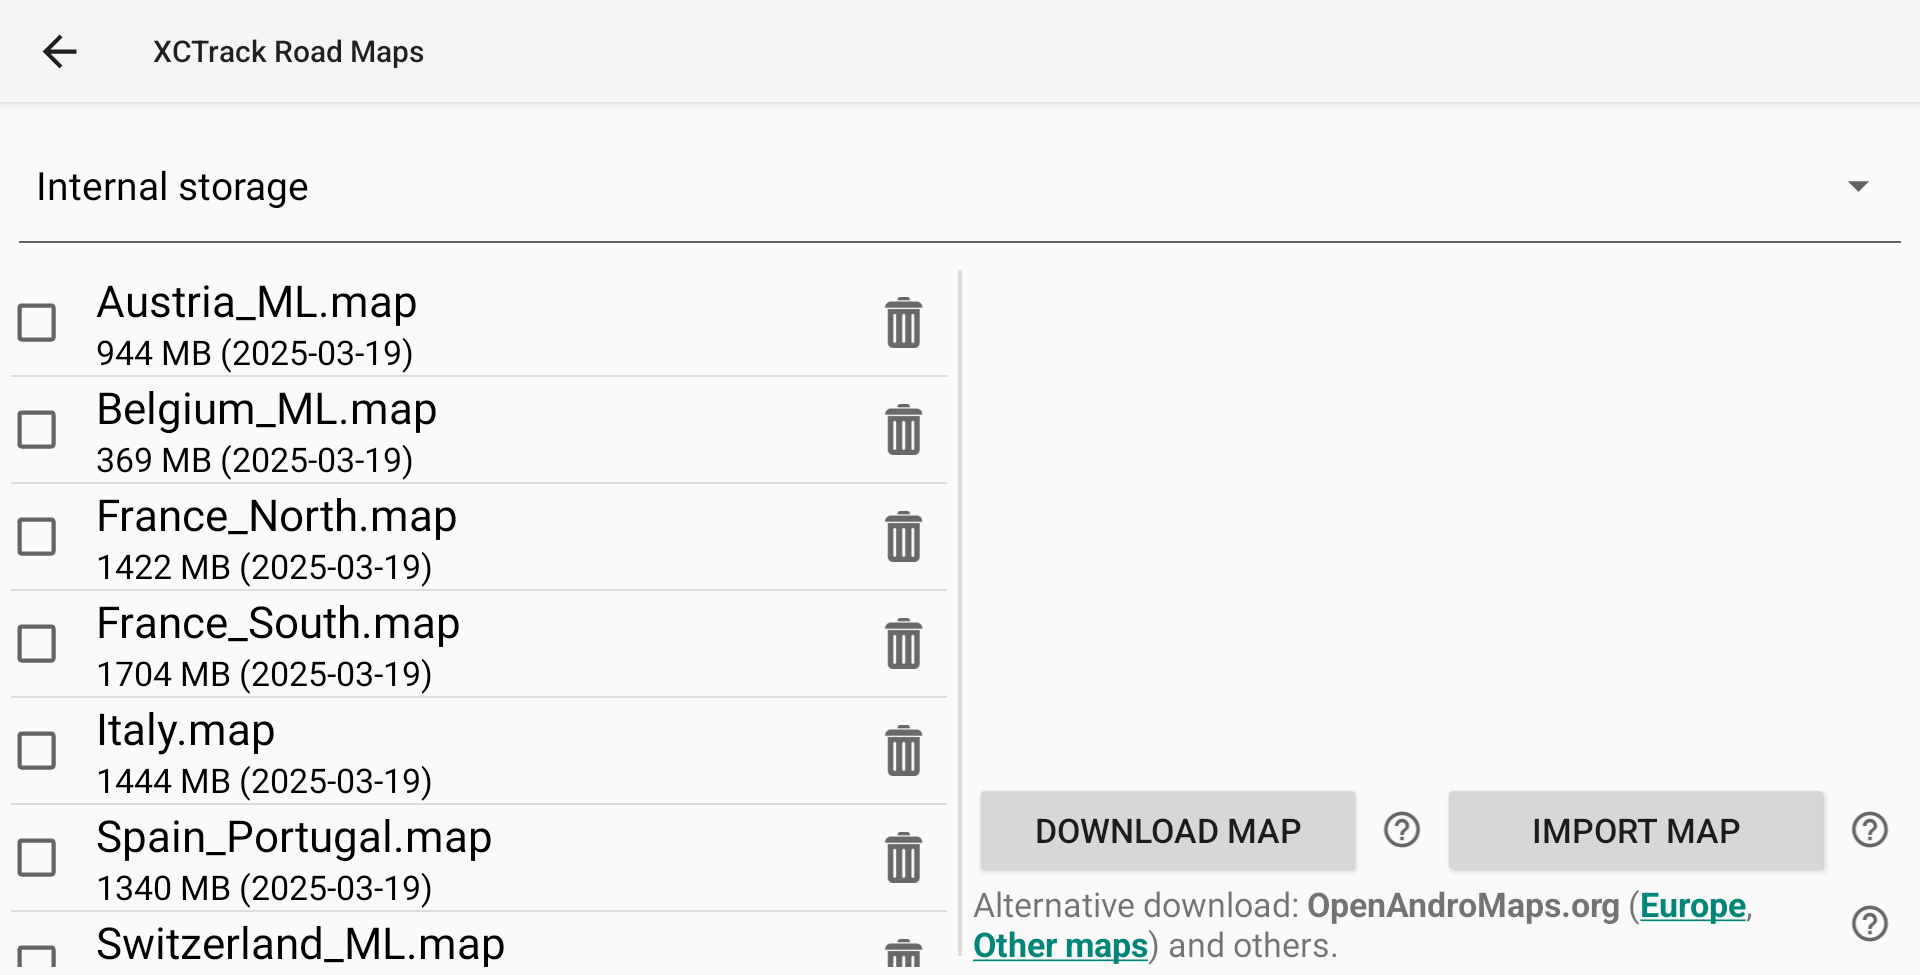Delete Spain_Portugal.map with trash icon

point(903,858)
